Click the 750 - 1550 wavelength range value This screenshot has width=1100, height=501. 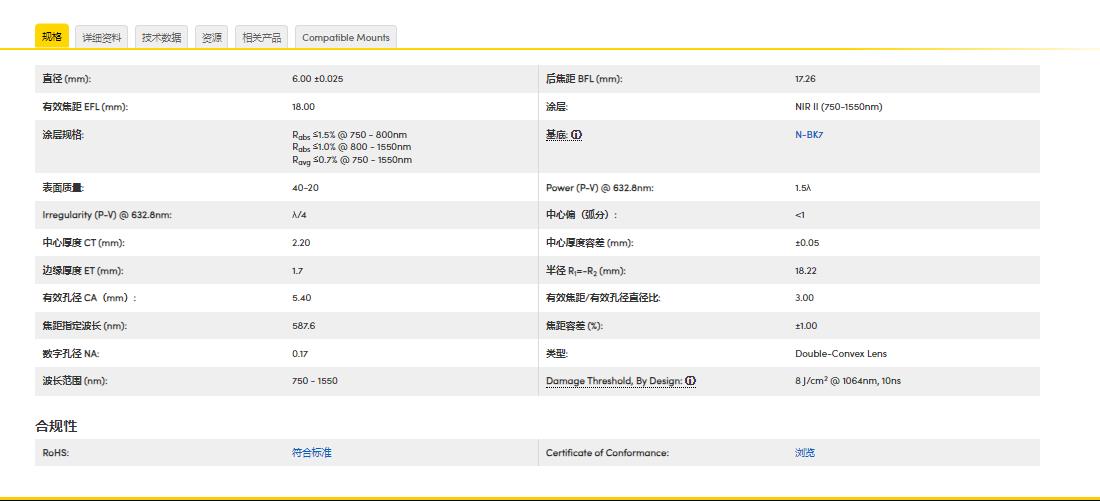(x=314, y=381)
